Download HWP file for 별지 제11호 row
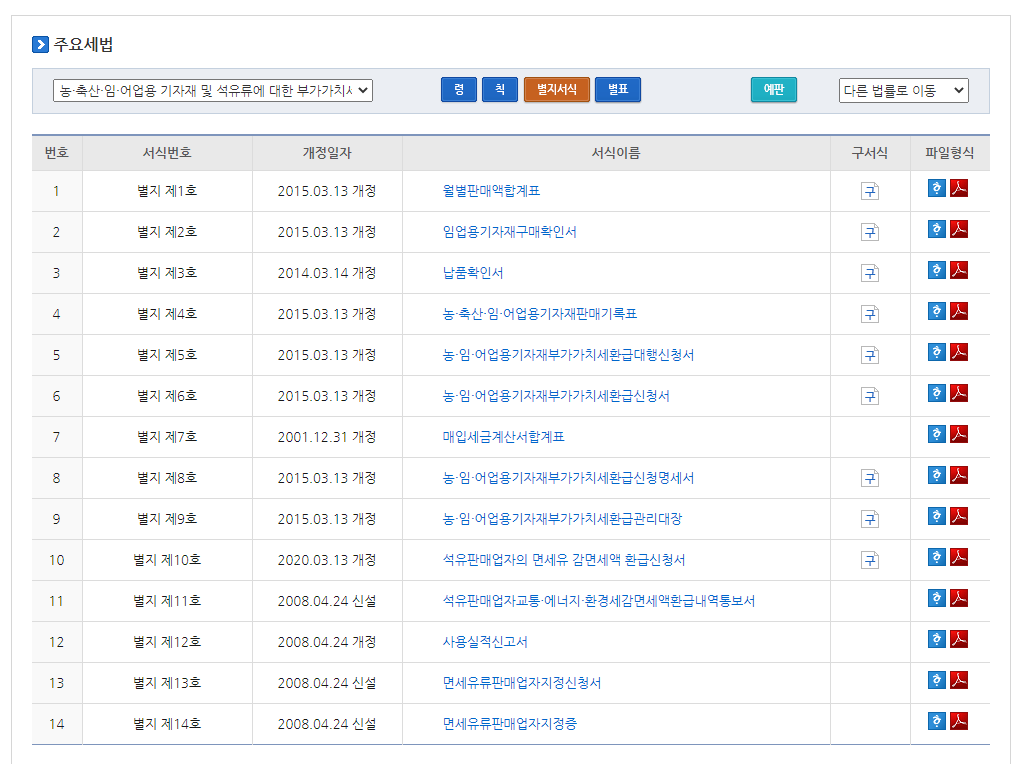This screenshot has height=764, width=1012. pyautogui.click(x=936, y=599)
